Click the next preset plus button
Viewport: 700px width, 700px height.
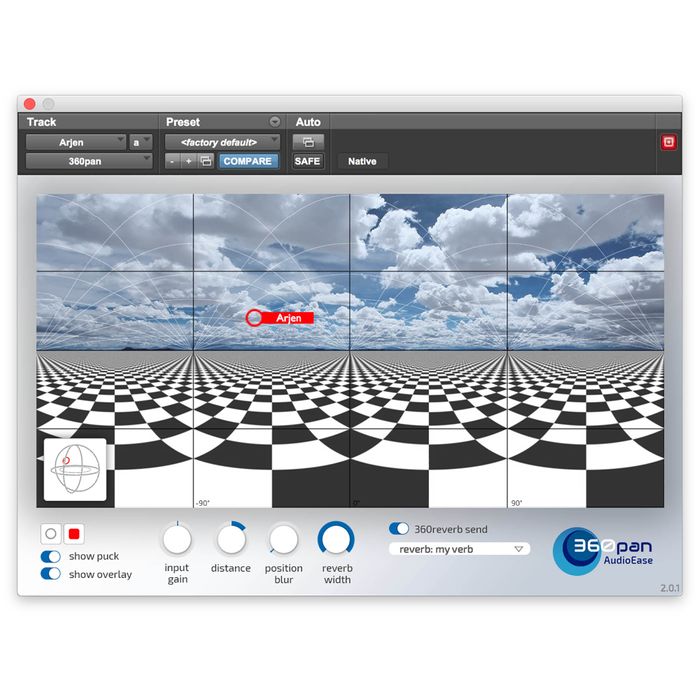click(x=188, y=161)
